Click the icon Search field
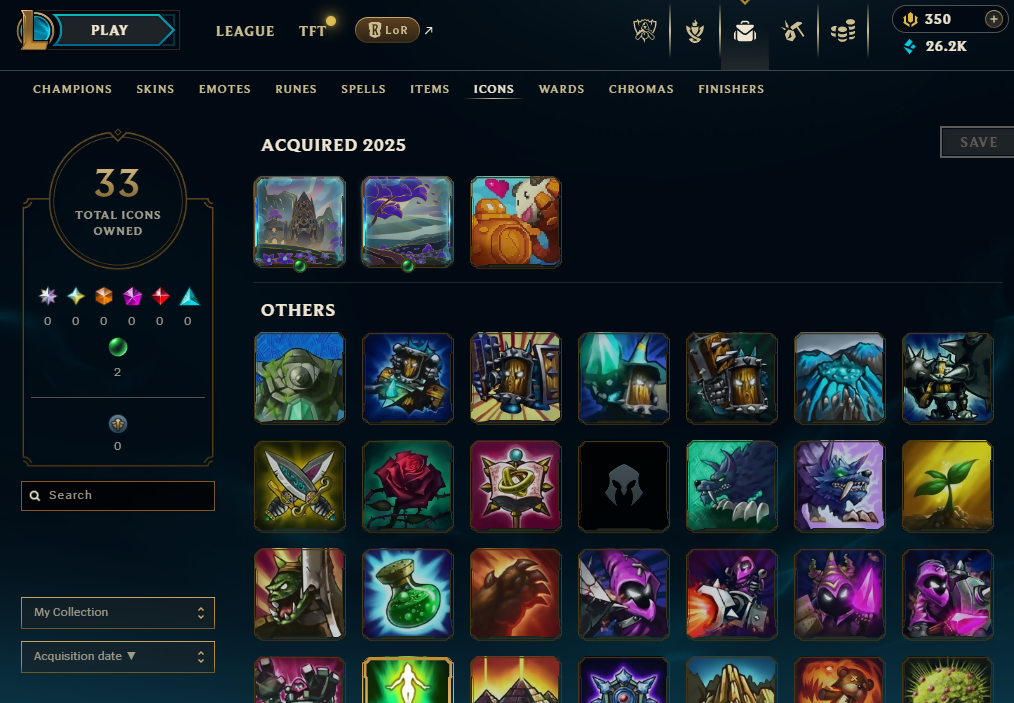 pyautogui.click(x=118, y=495)
